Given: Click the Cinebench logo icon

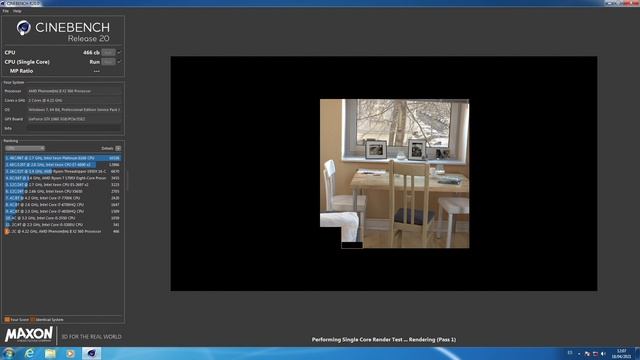Looking at the screenshot, I should tap(23, 28).
